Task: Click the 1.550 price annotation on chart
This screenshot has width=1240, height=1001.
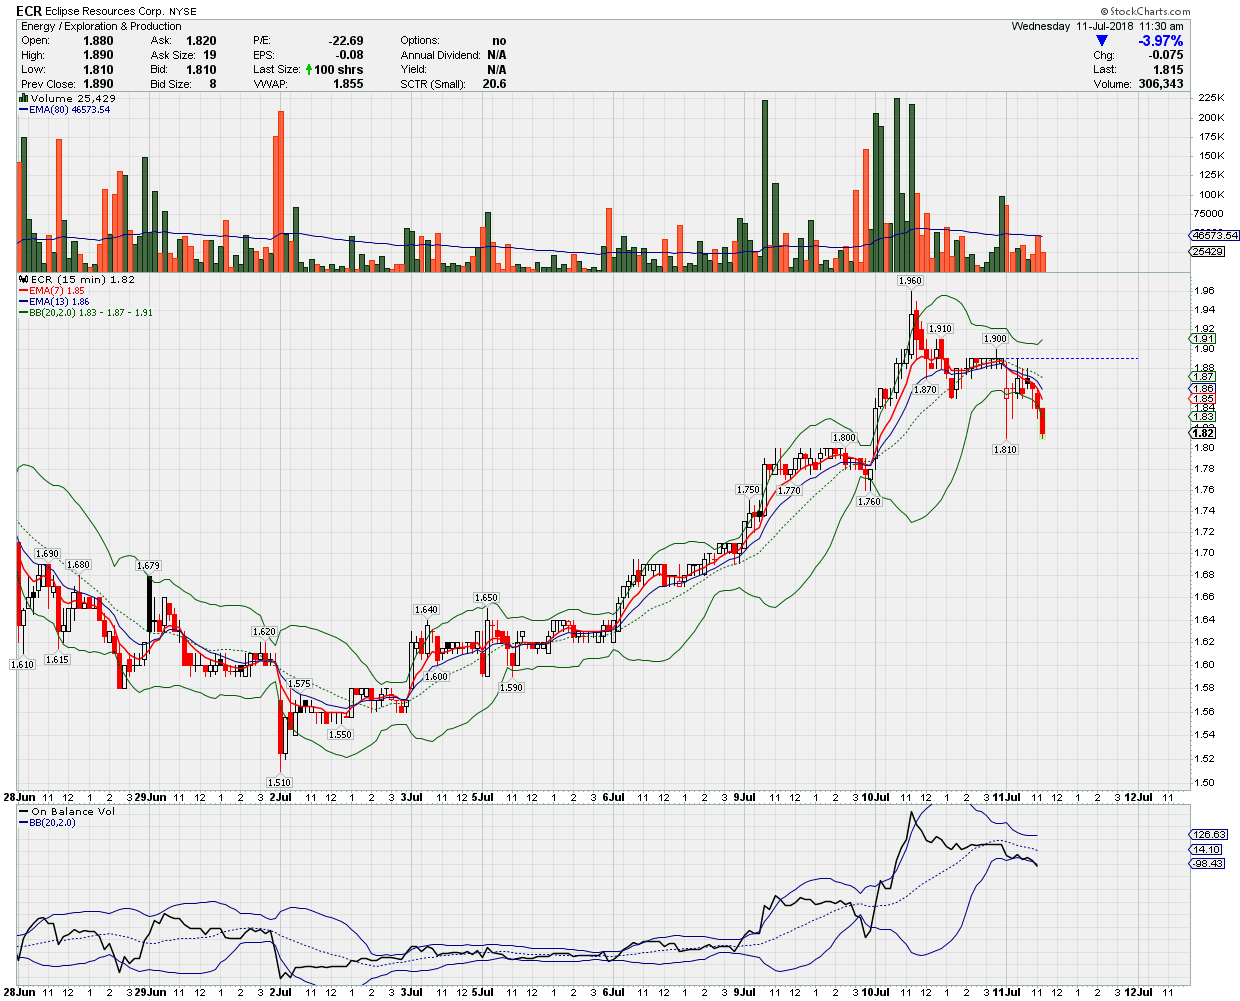Action: (x=340, y=734)
